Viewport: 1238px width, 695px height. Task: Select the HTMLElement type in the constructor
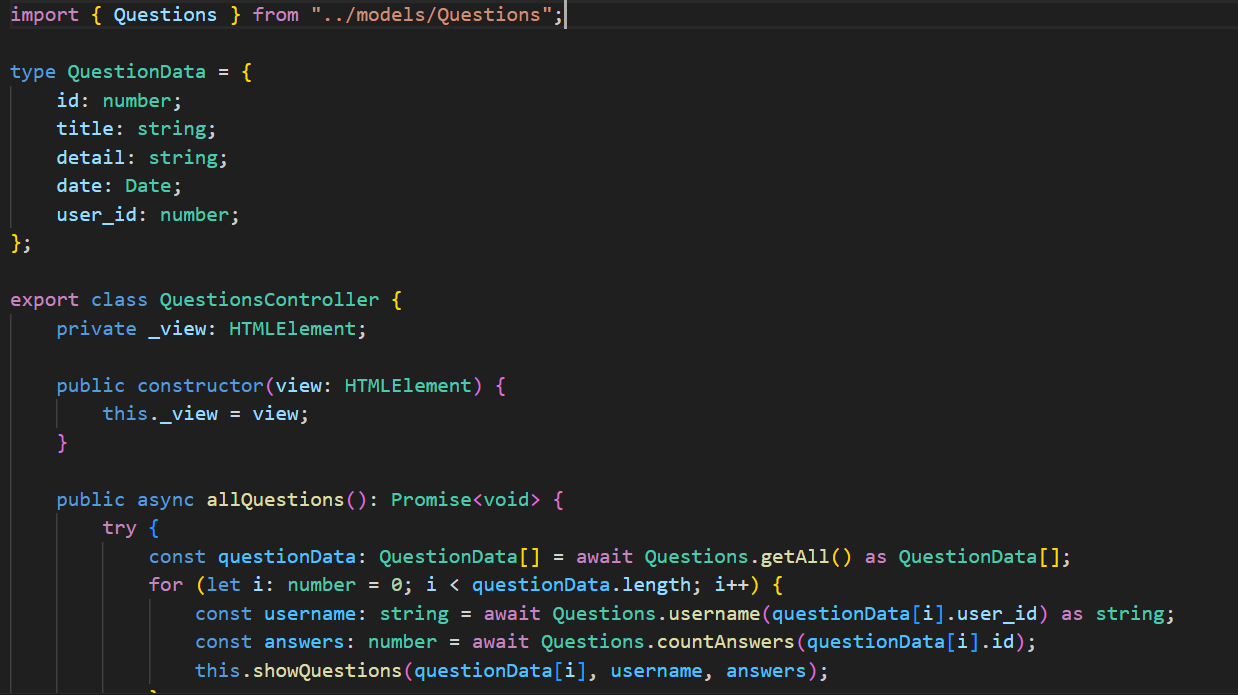(407, 385)
